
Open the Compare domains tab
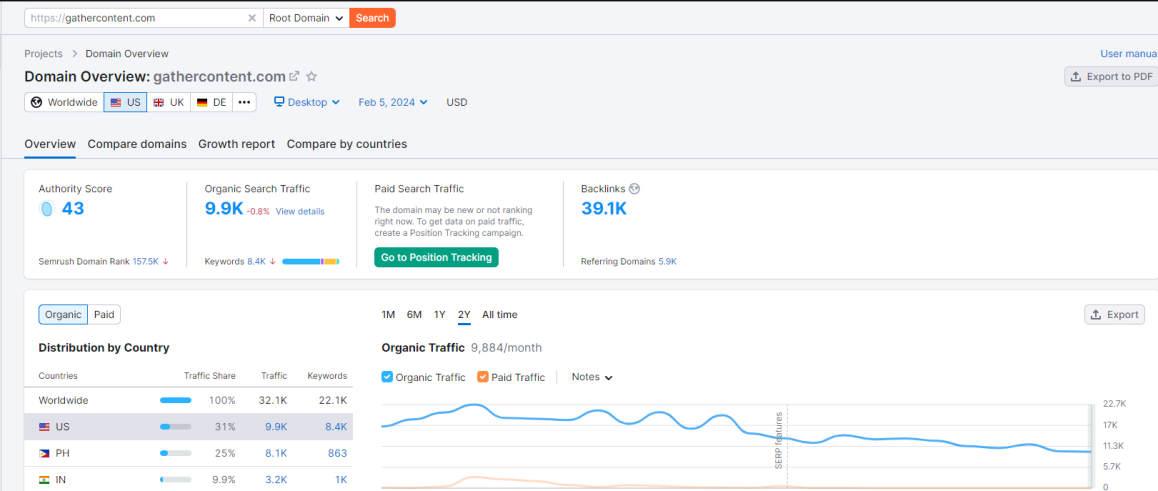pyautogui.click(x=137, y=144)
